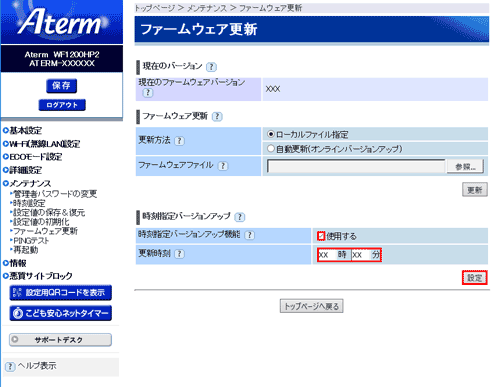The height and width of the screenshot is (387, 500).
Task: Open 設定値の保存&復元 page
Action: 49,212
